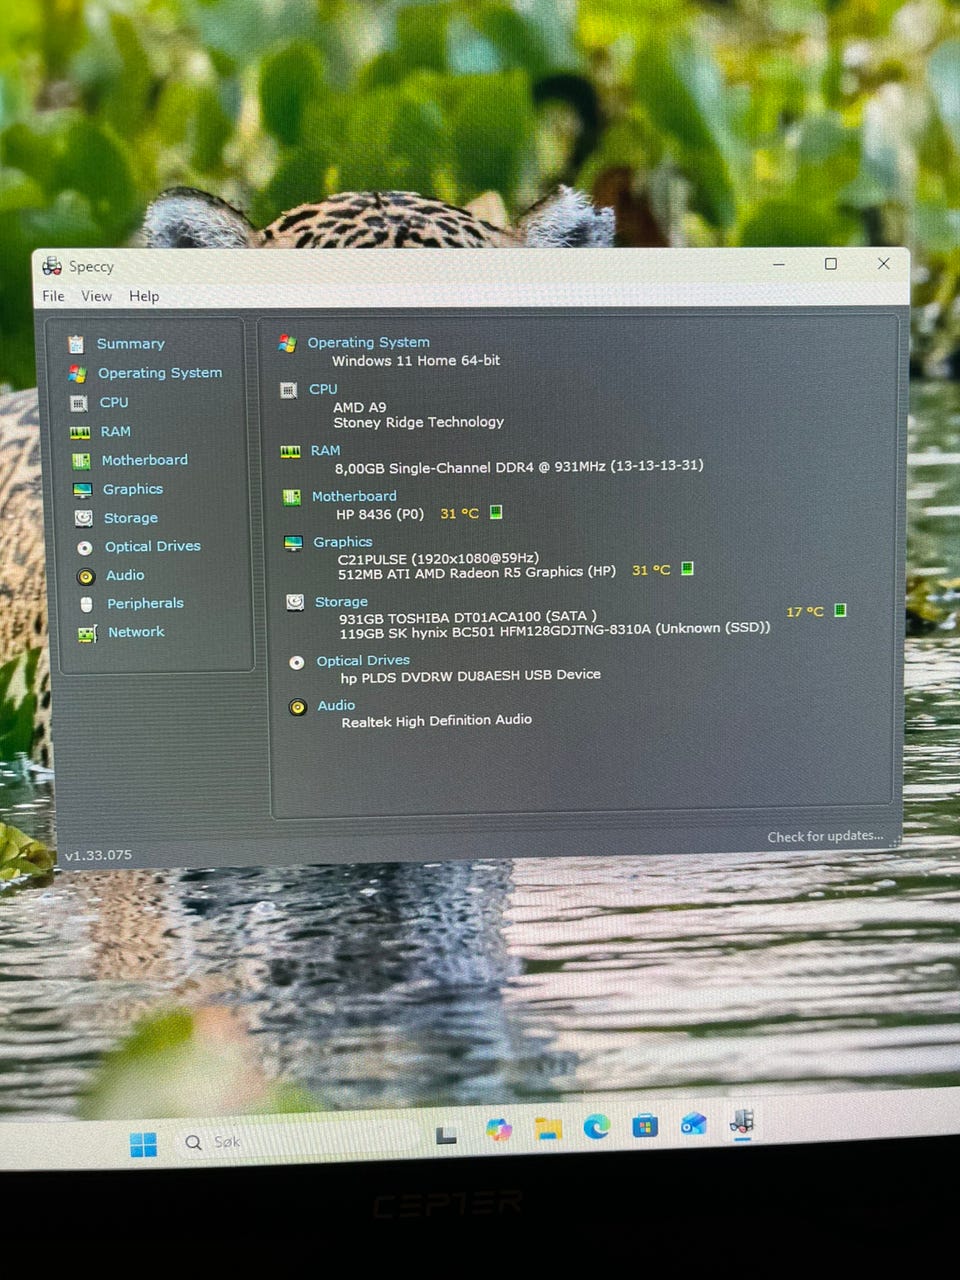960x1280 pixels.
Task: Open the File menu
Action: (53, 296)
